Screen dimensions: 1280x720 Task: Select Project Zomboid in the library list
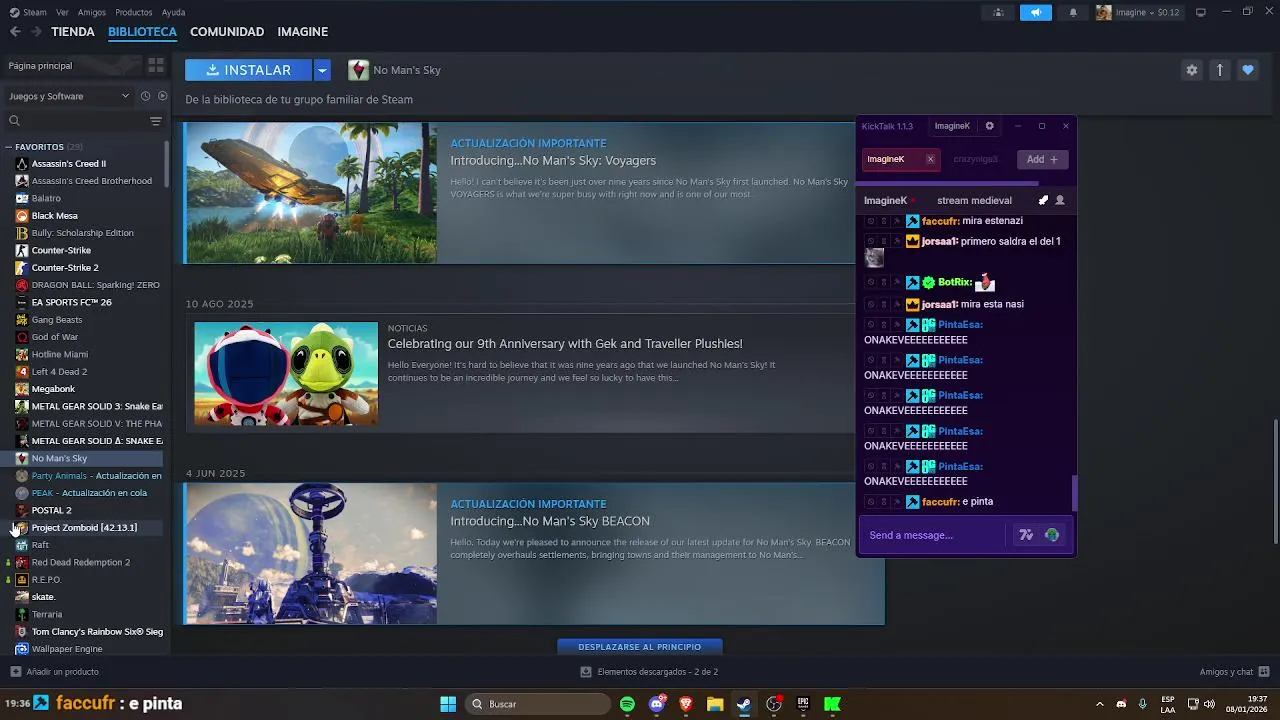[84, 528]
